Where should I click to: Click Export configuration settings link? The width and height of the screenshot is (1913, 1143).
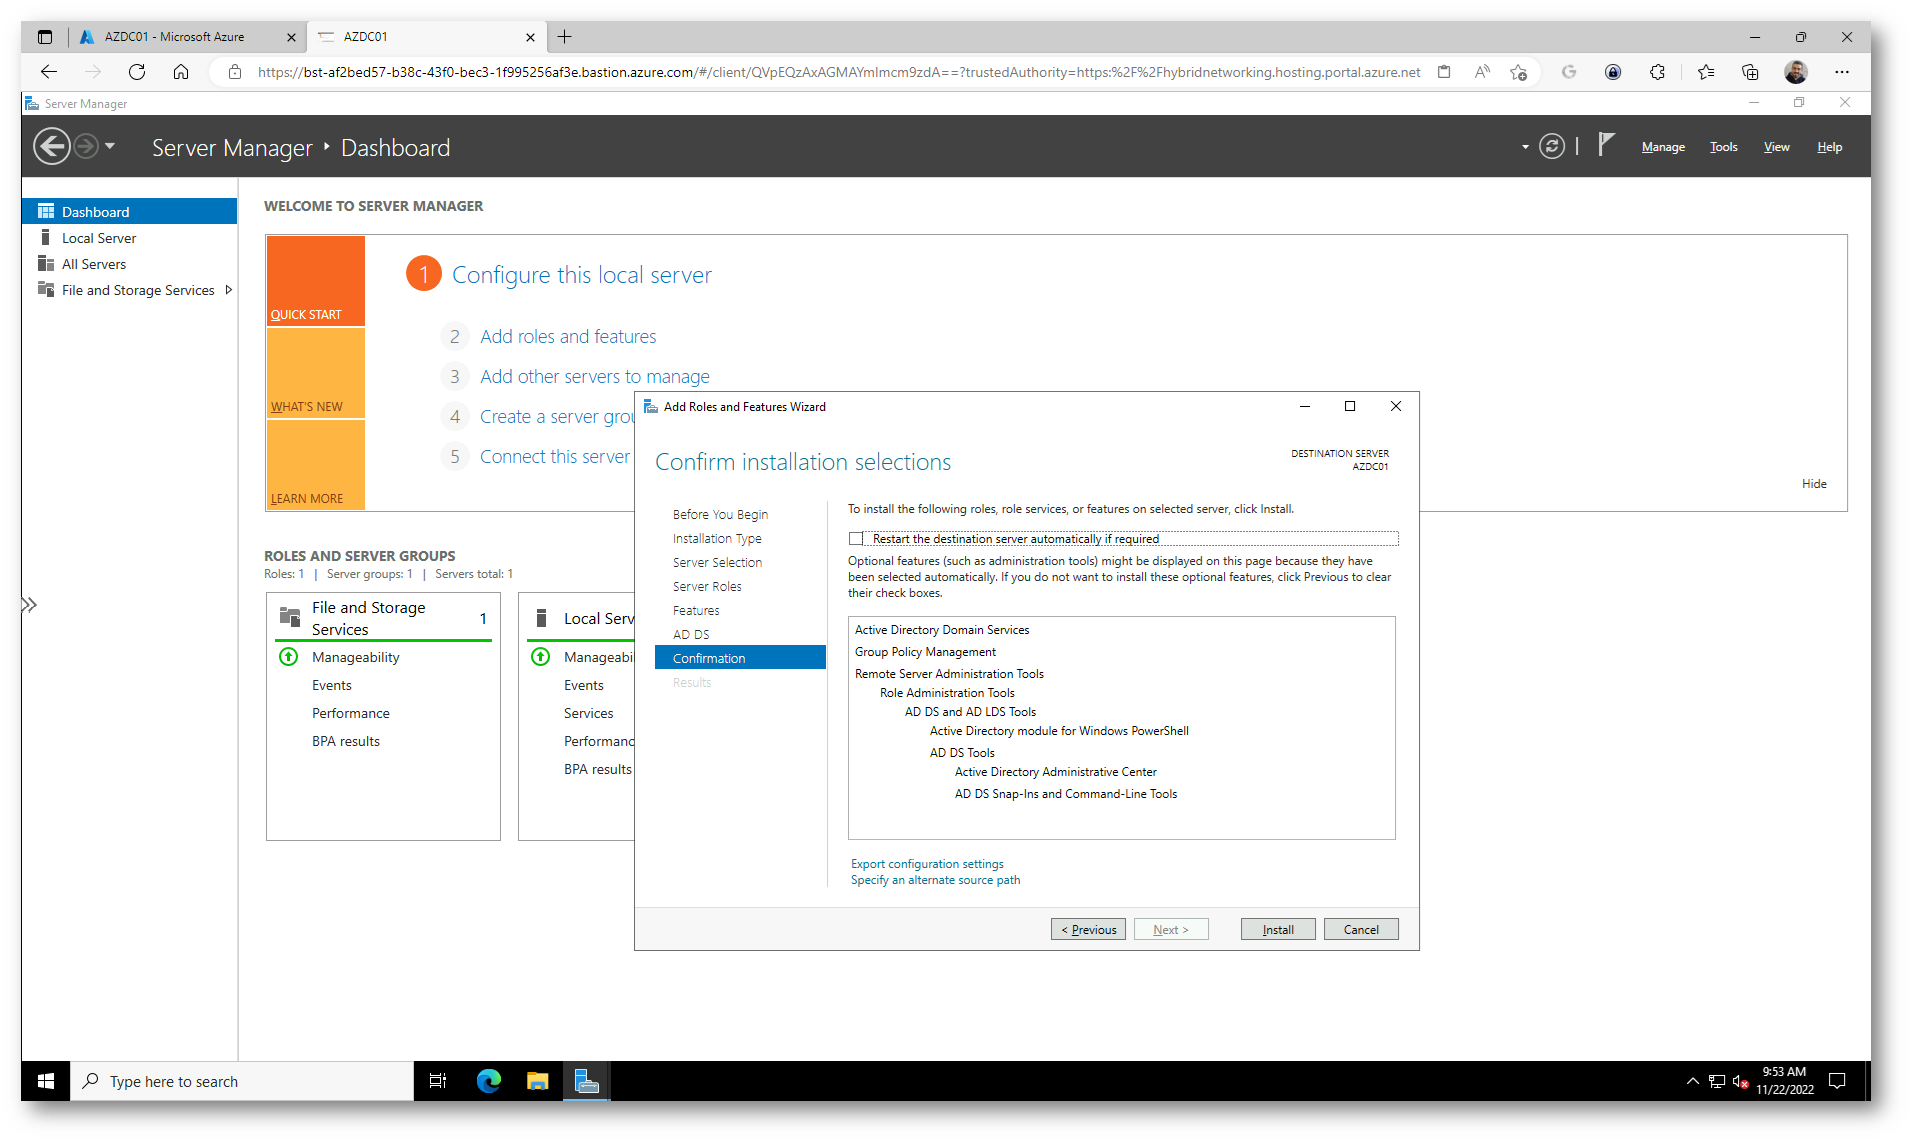(x=927, y=864)
